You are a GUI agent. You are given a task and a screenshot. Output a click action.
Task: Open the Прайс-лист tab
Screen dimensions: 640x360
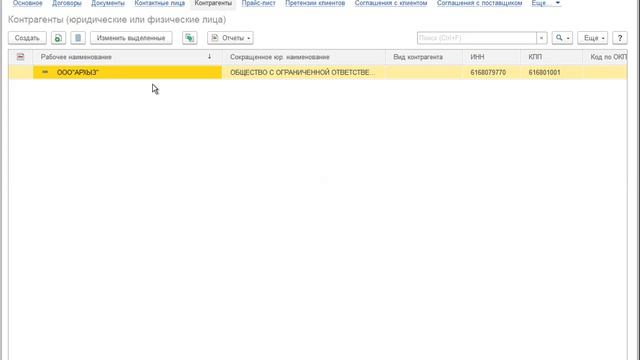tap(258, 3)
